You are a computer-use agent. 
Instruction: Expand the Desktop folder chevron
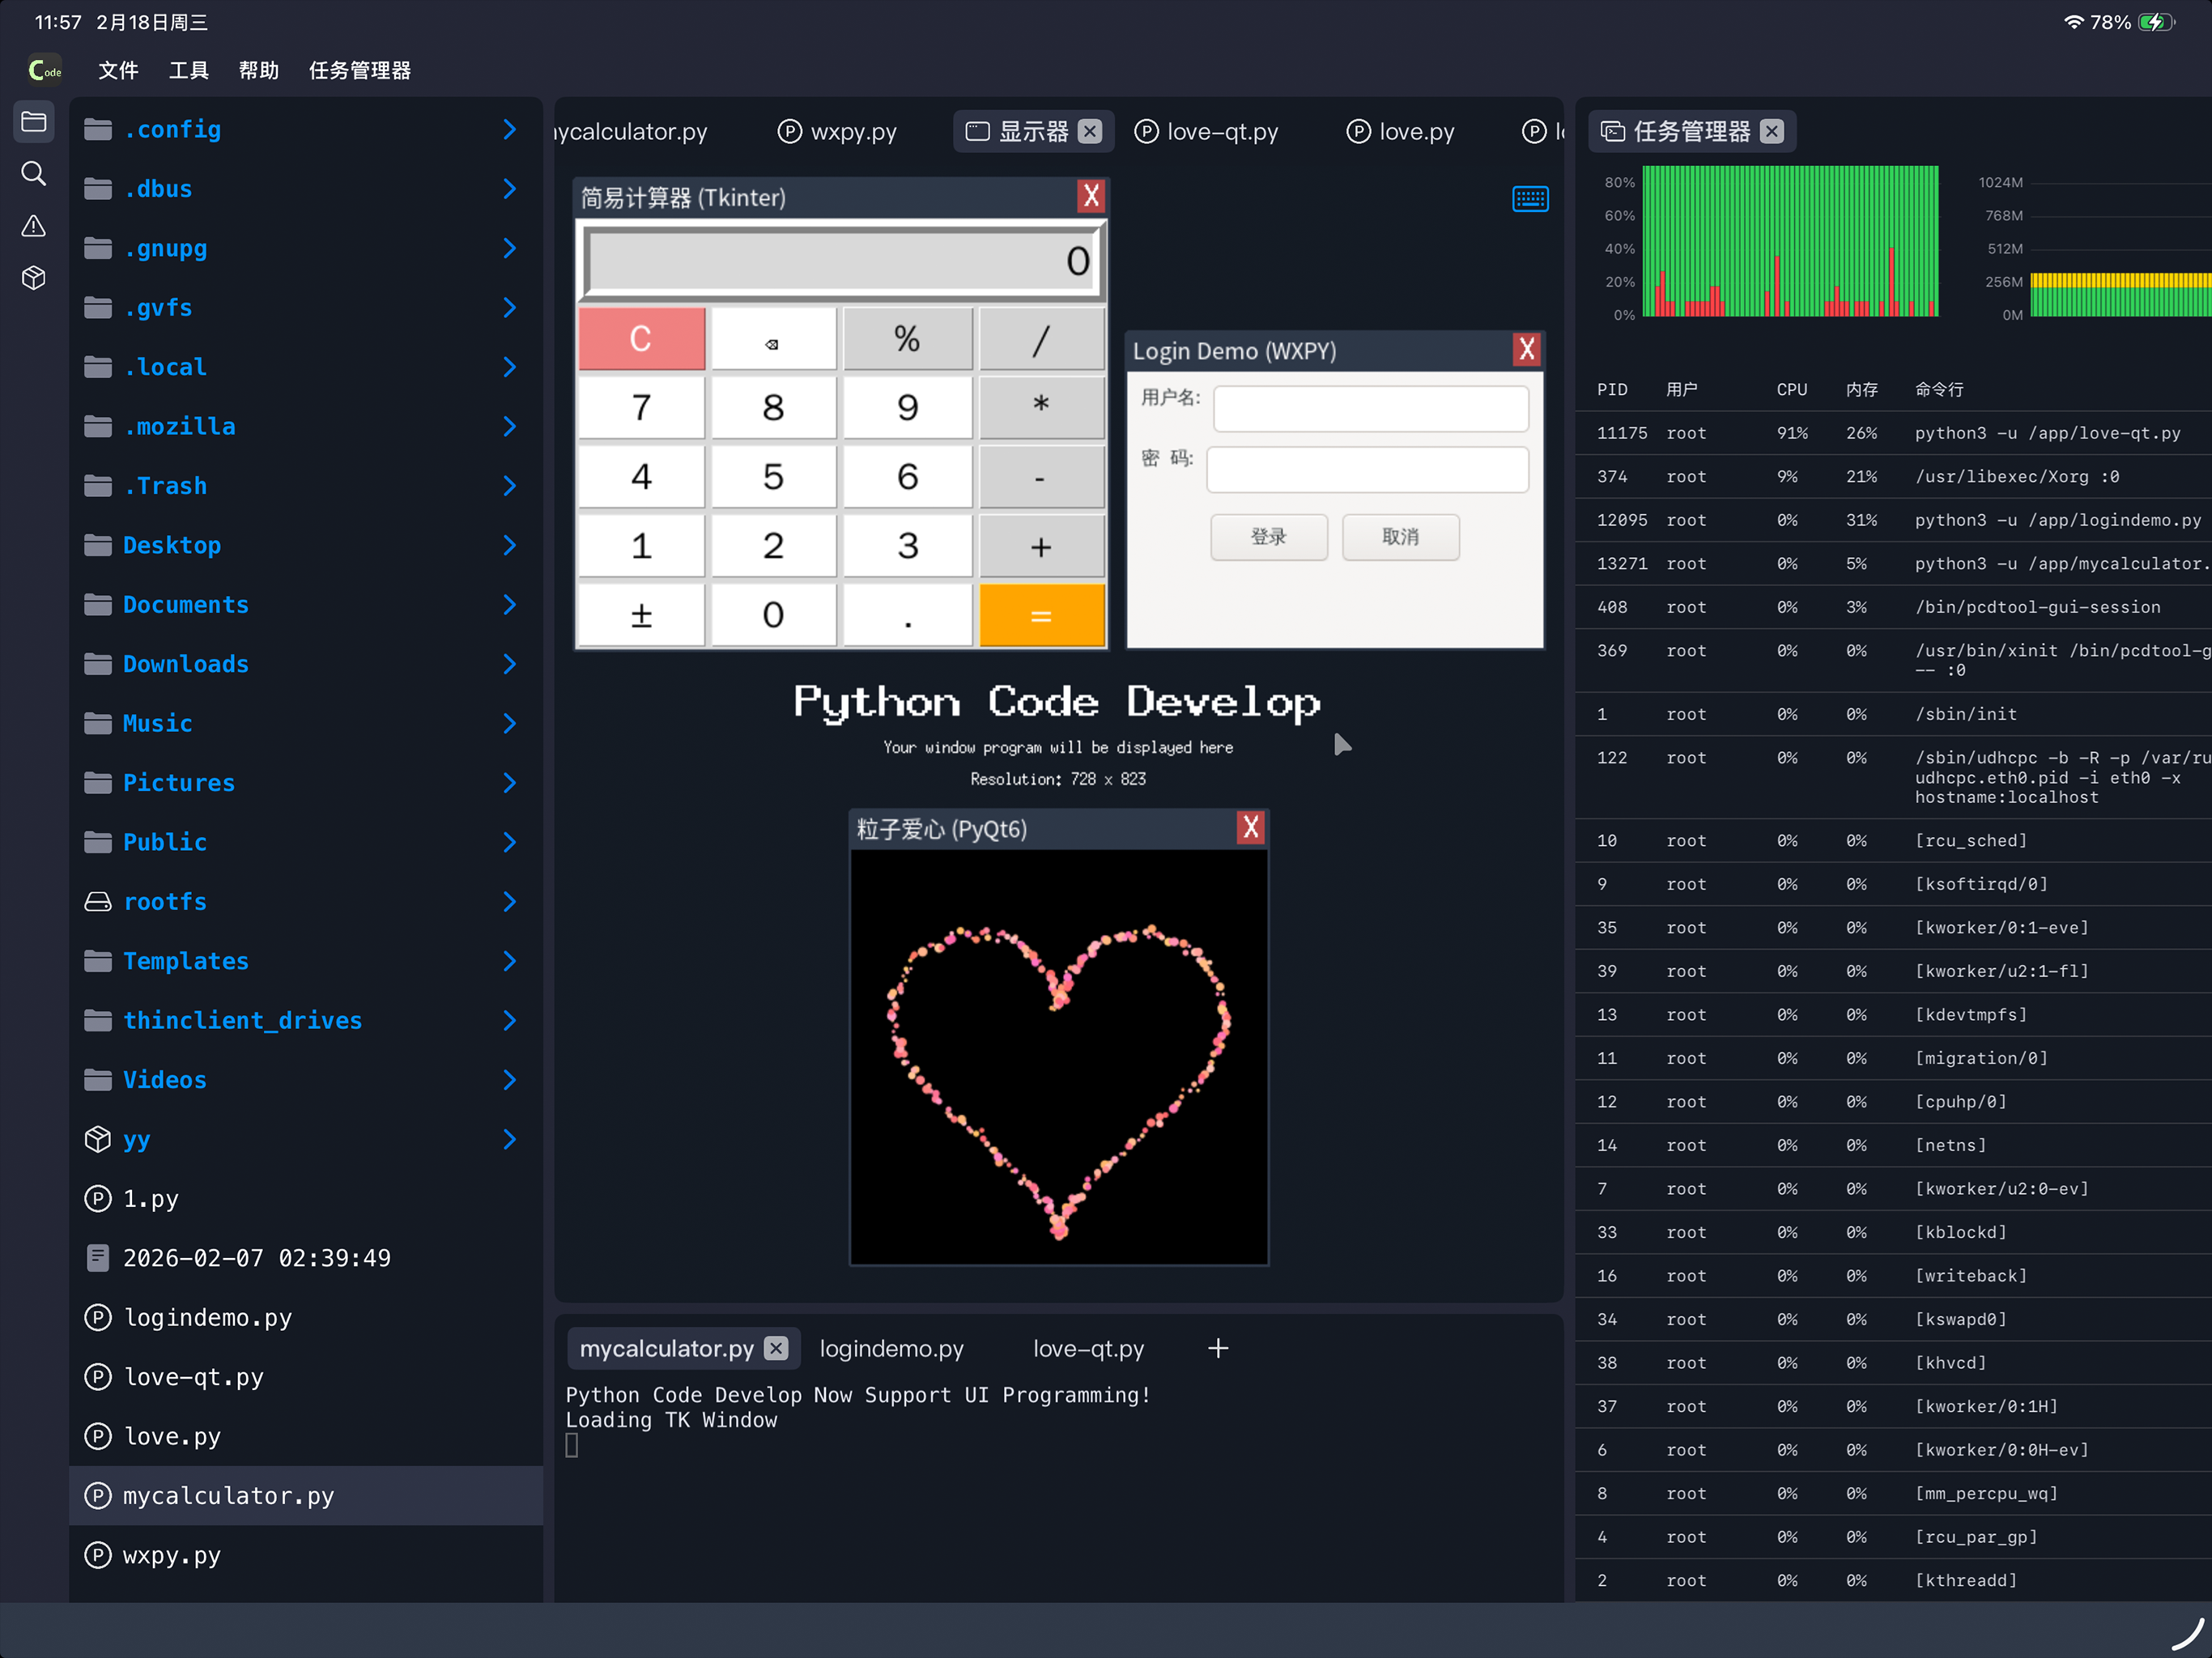tap(510, 545)
